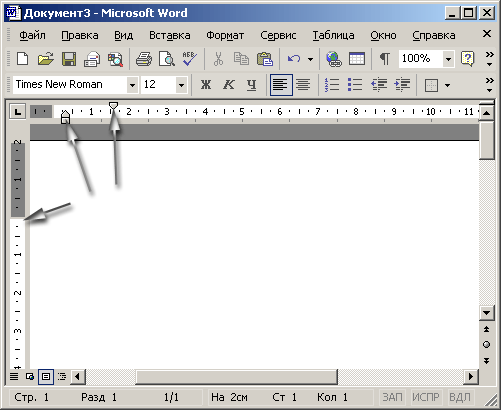Click the horizontal scrollbar thumb
The height and width of the screenshot is (410, 501).
click(237, 377)
